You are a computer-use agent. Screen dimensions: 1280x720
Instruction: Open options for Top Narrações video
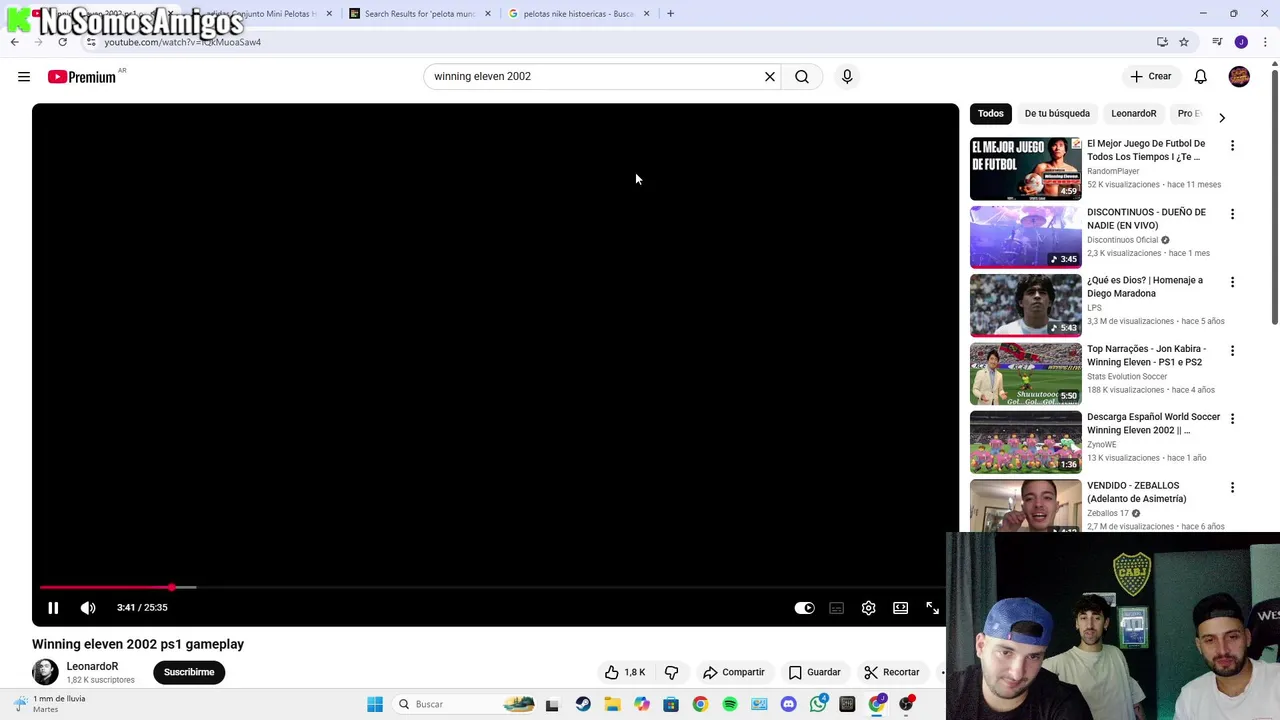[x=1232, y=351]
